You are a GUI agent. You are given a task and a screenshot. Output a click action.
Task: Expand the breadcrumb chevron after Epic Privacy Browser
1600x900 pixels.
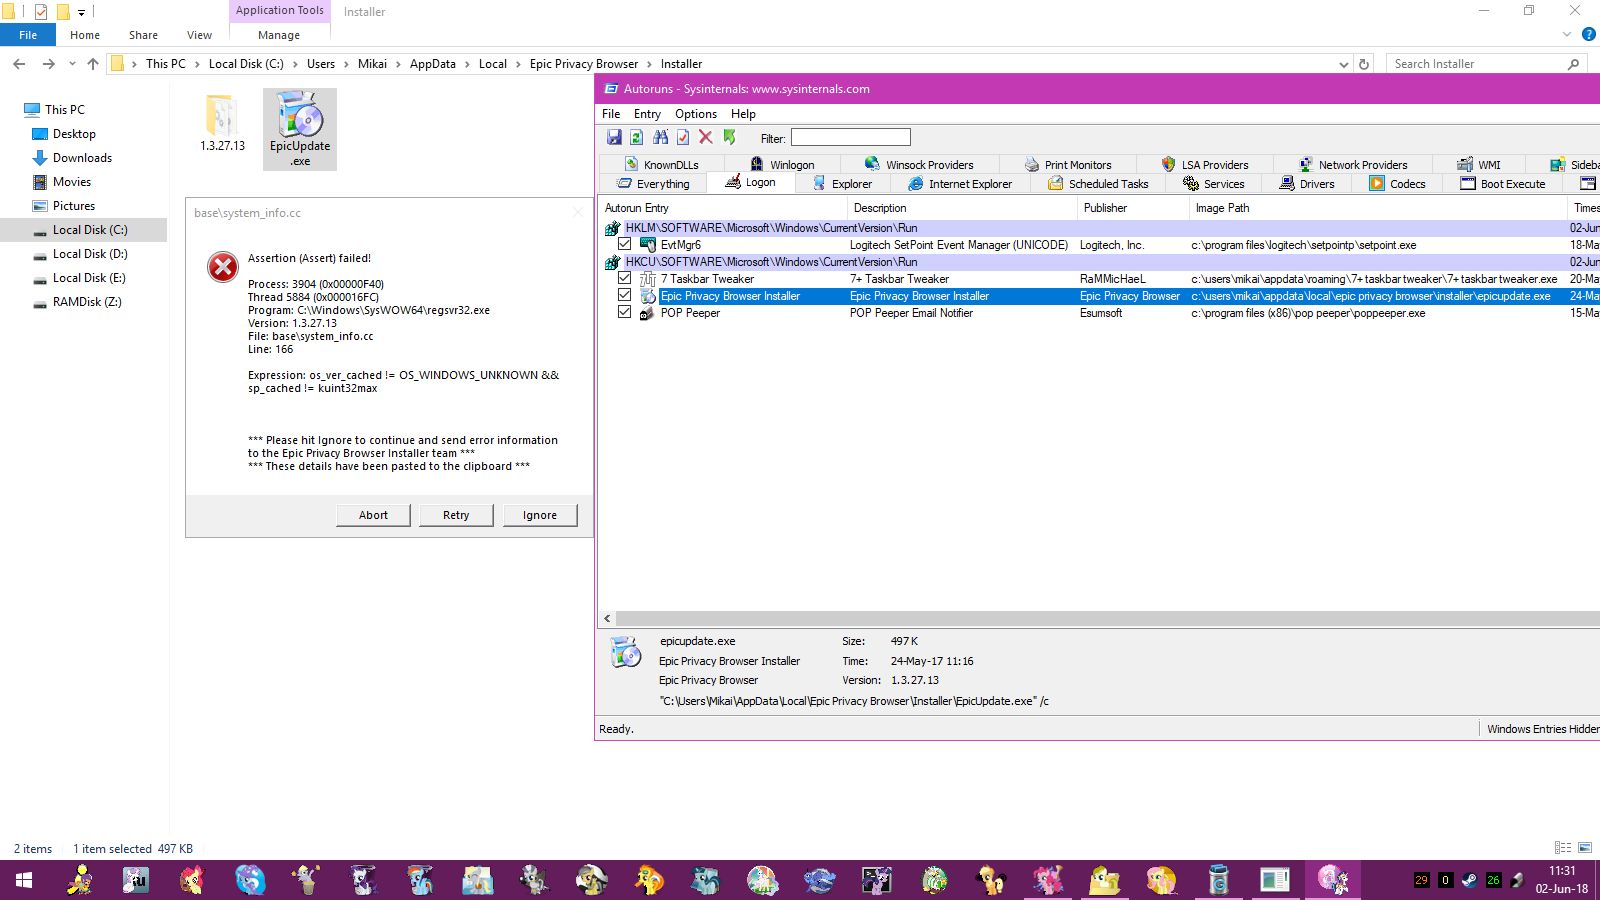coord(649,64)
